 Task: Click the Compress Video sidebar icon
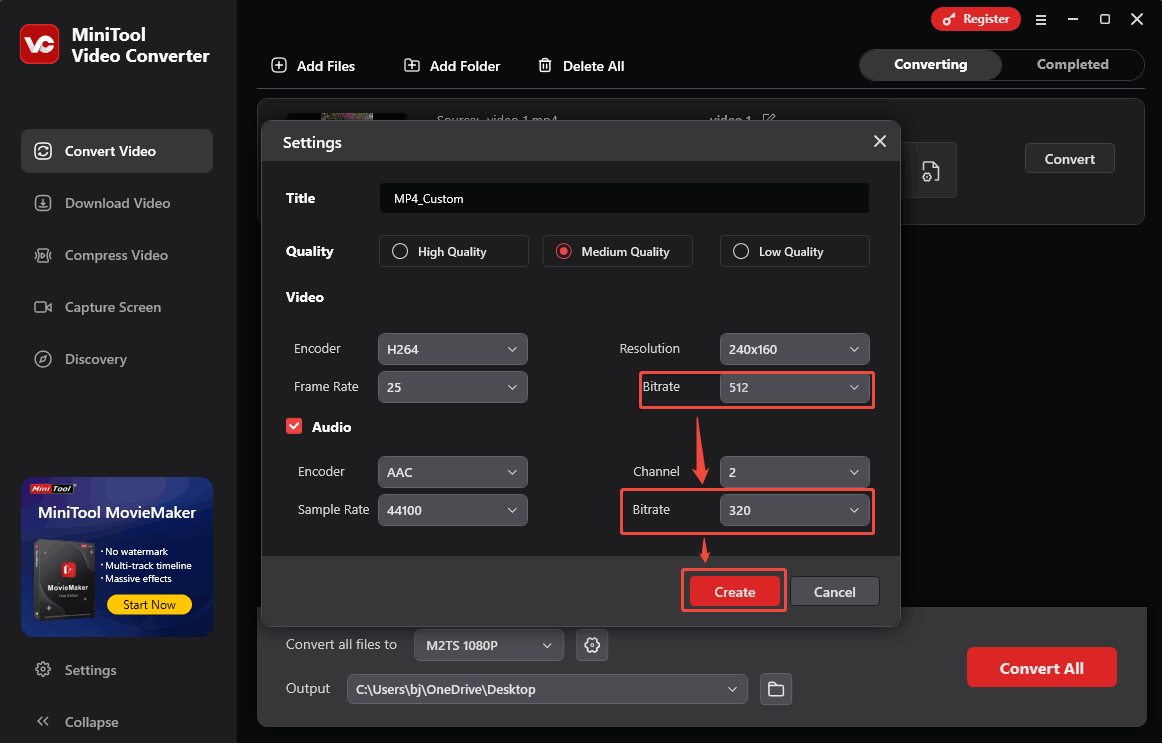(43, 255)
